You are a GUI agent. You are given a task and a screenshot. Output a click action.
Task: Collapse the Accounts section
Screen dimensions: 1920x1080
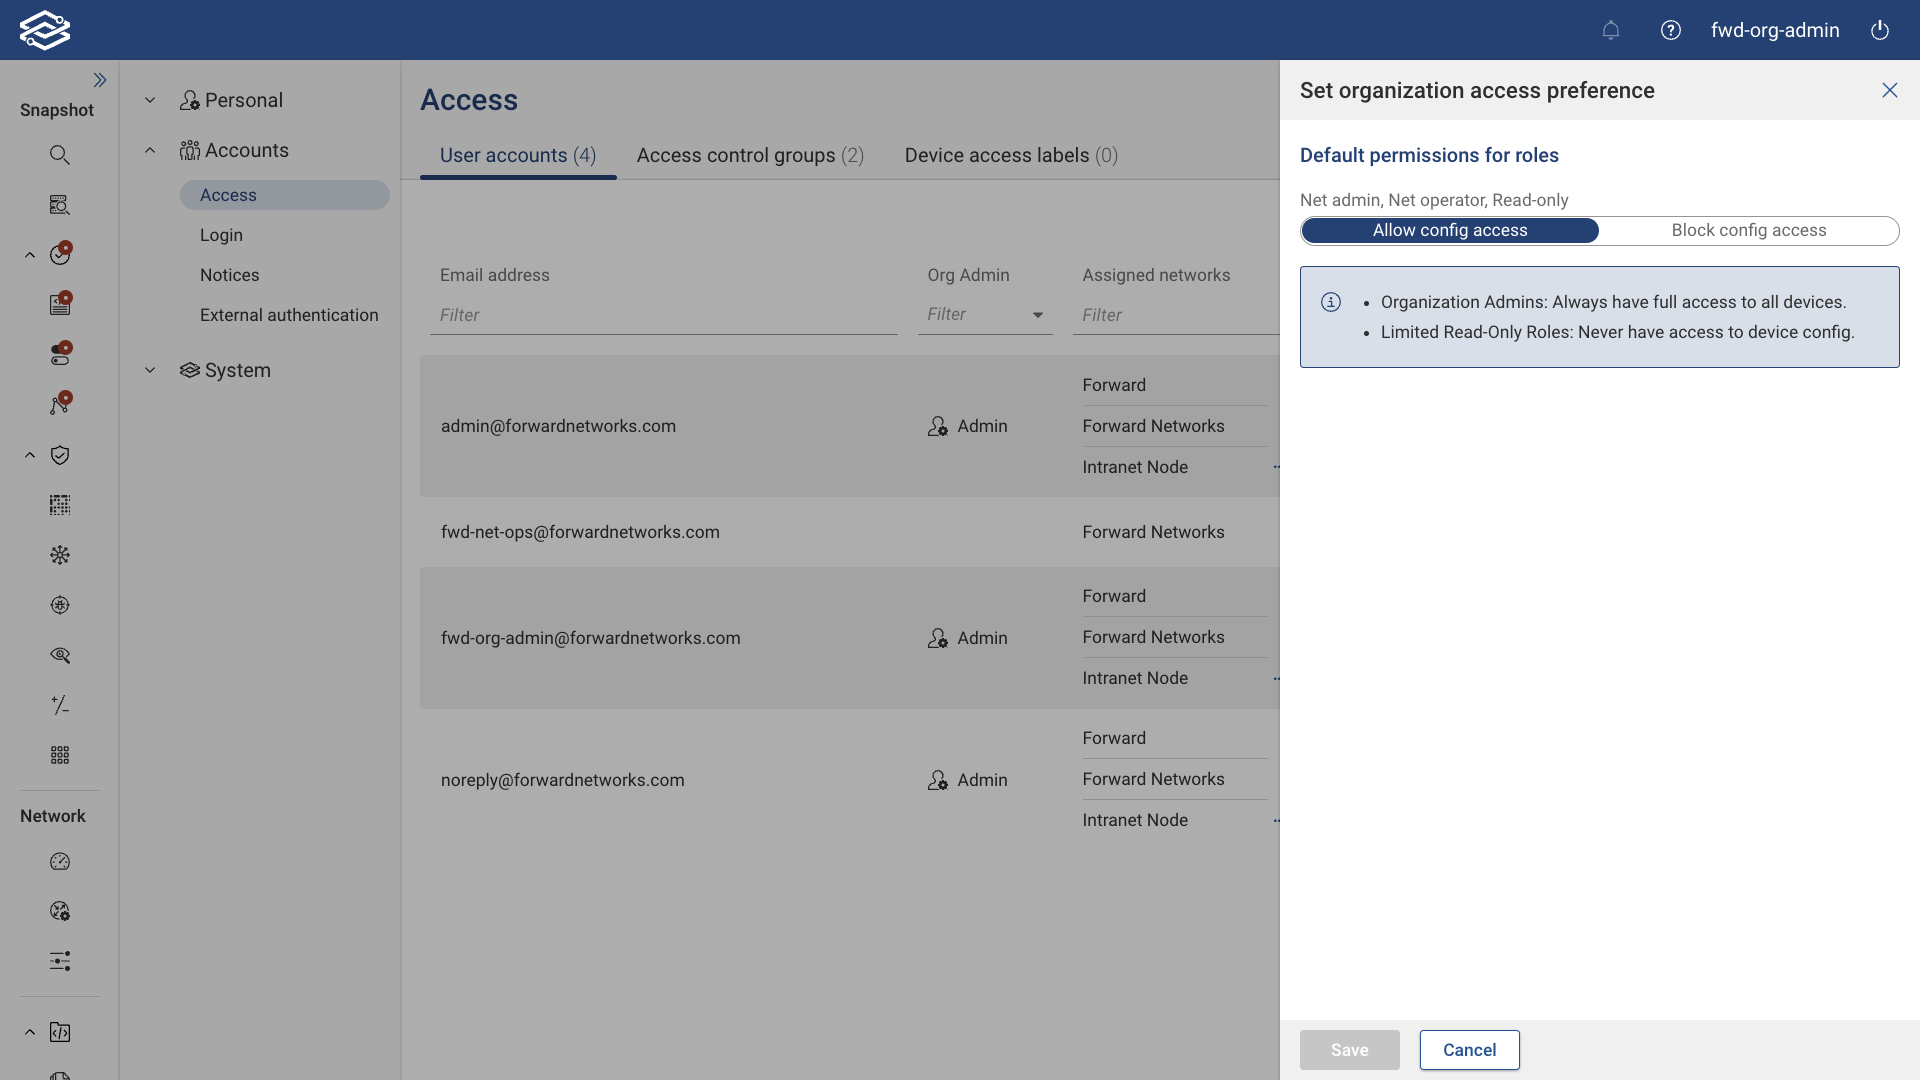coord(150,149)
